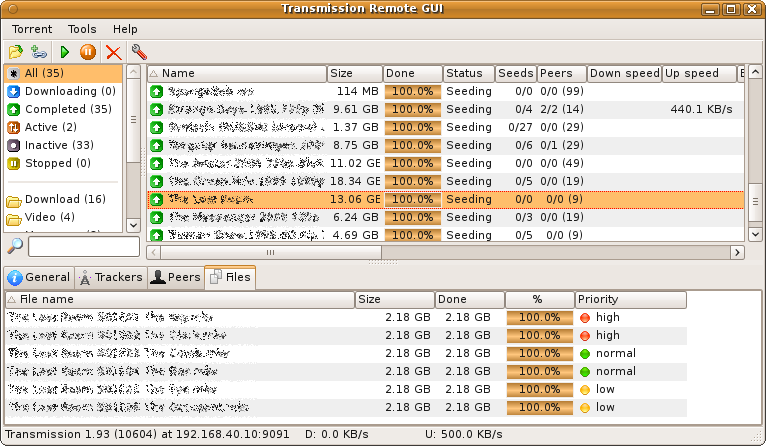This screenshot has width=766, height=446.
Task: Open the Download (16) folder filter
Action: coord(63,199)
